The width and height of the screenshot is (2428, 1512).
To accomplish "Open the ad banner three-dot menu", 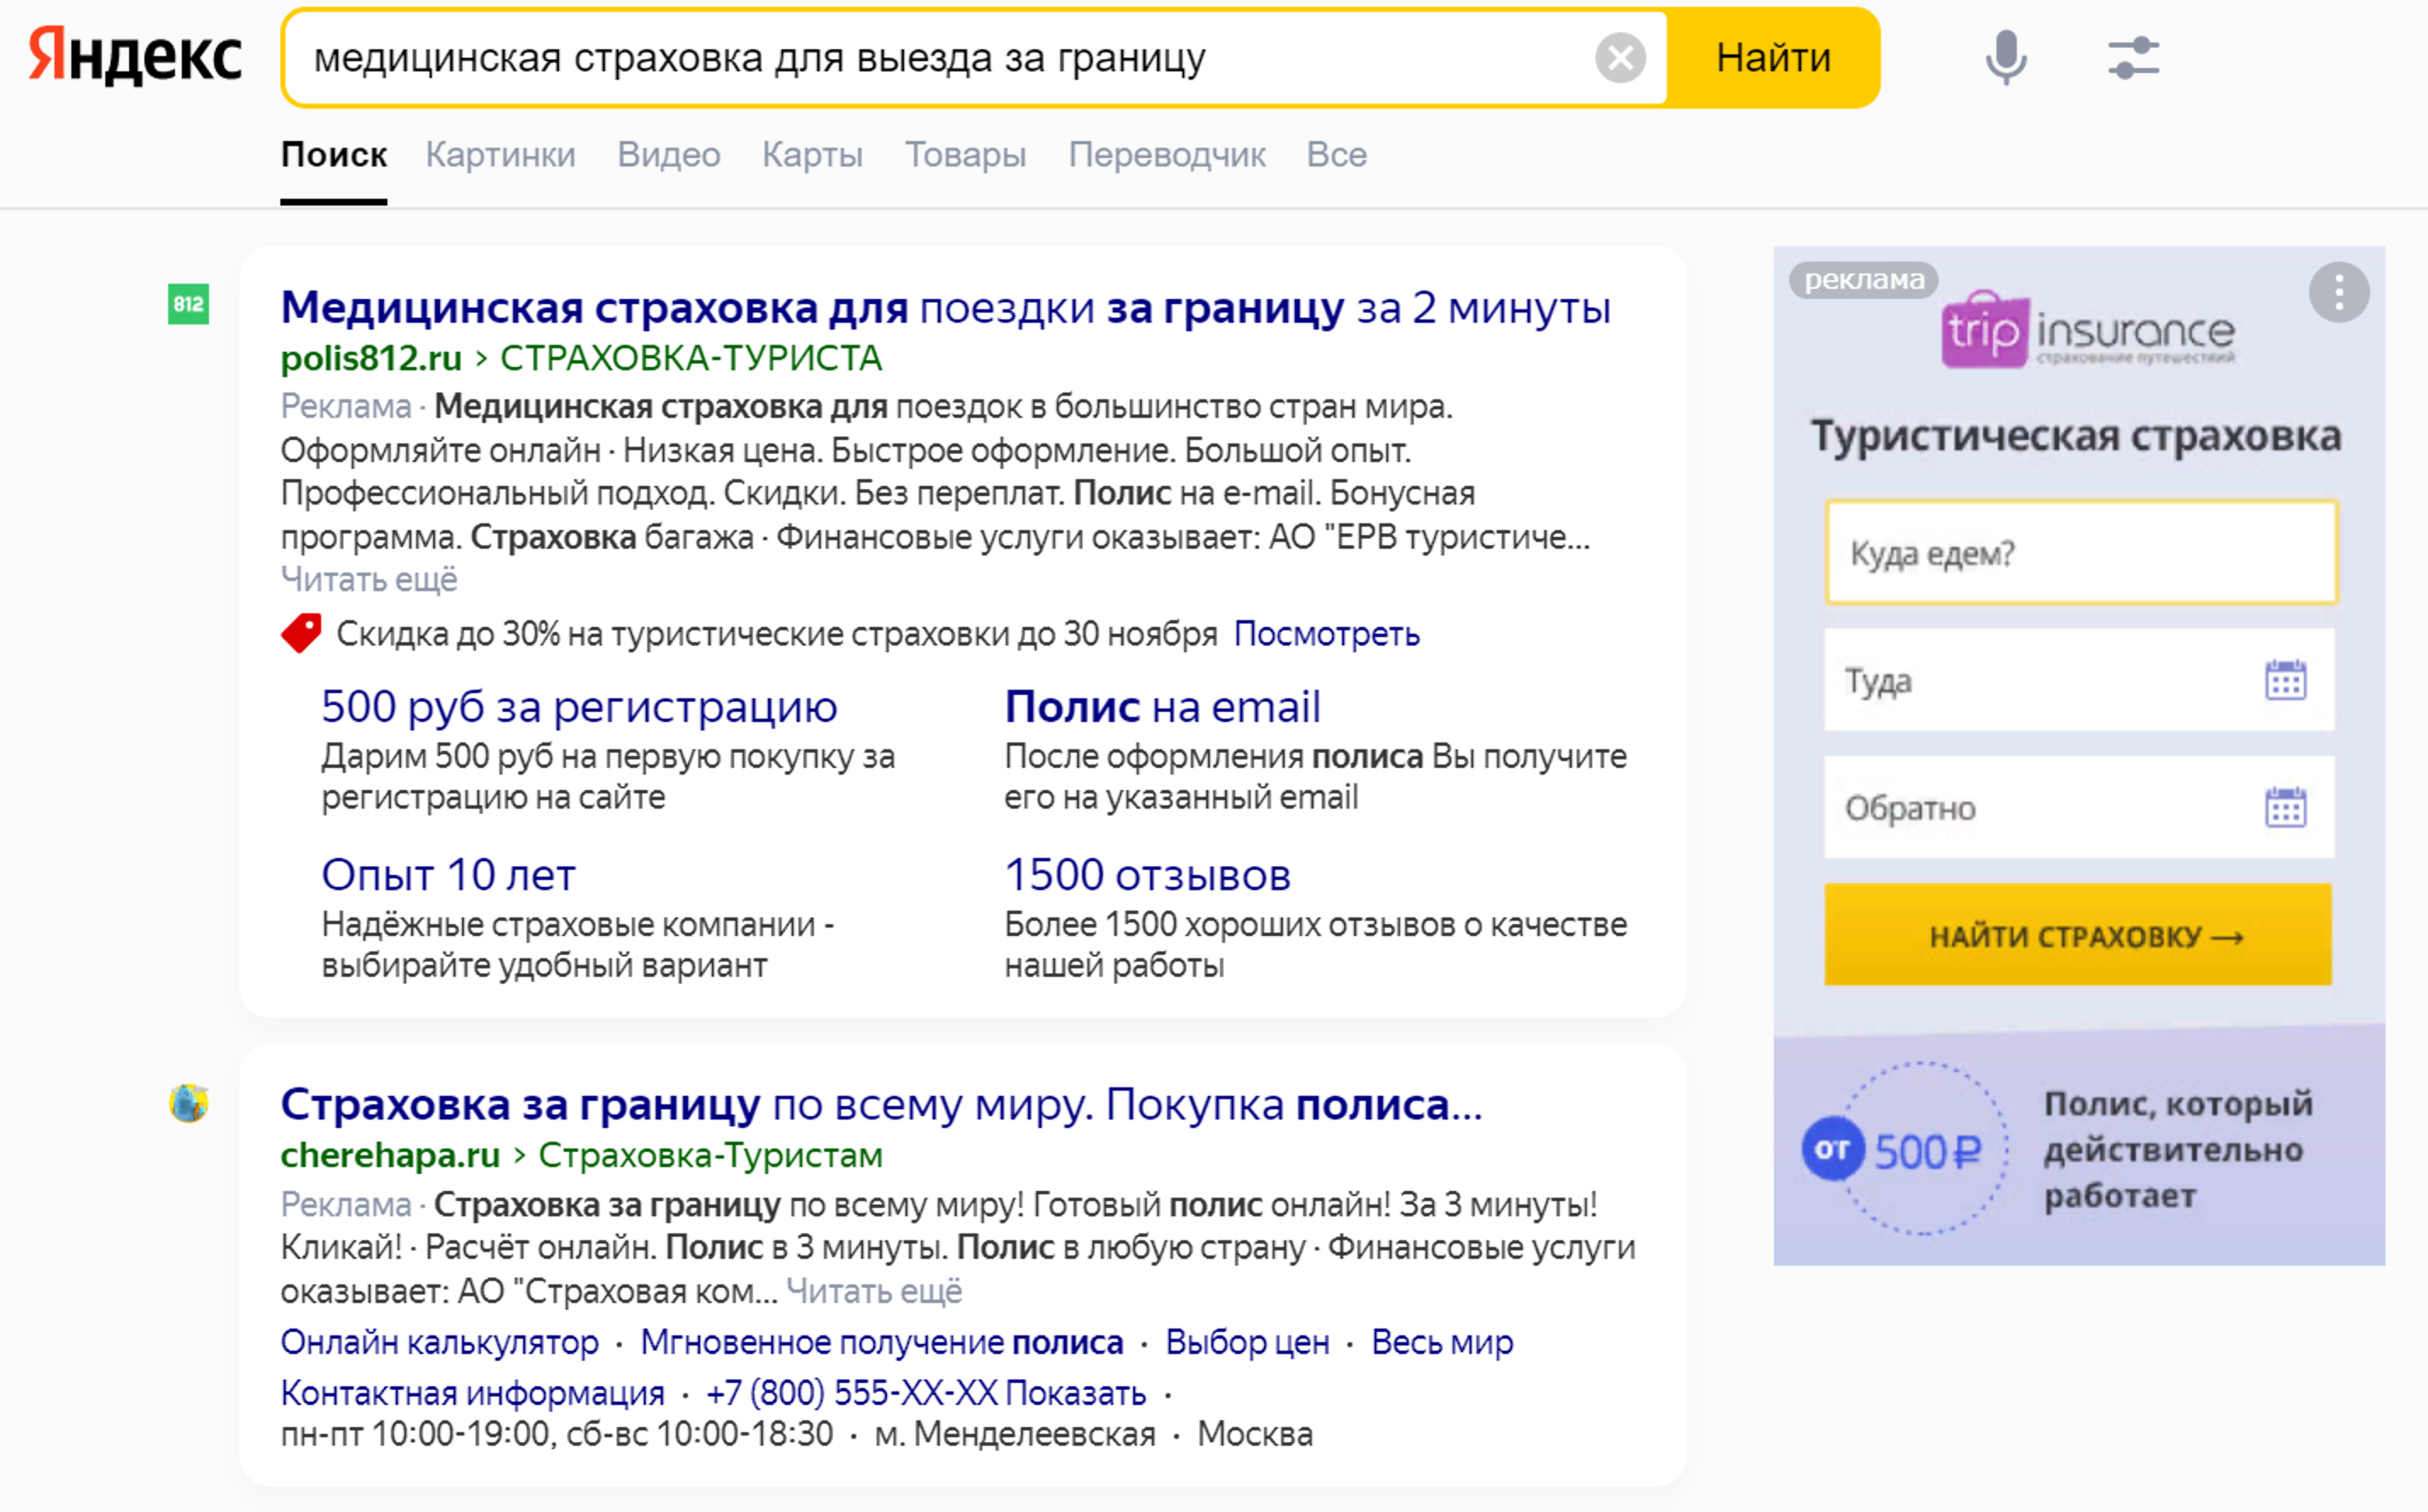I will coord(2338,292).
